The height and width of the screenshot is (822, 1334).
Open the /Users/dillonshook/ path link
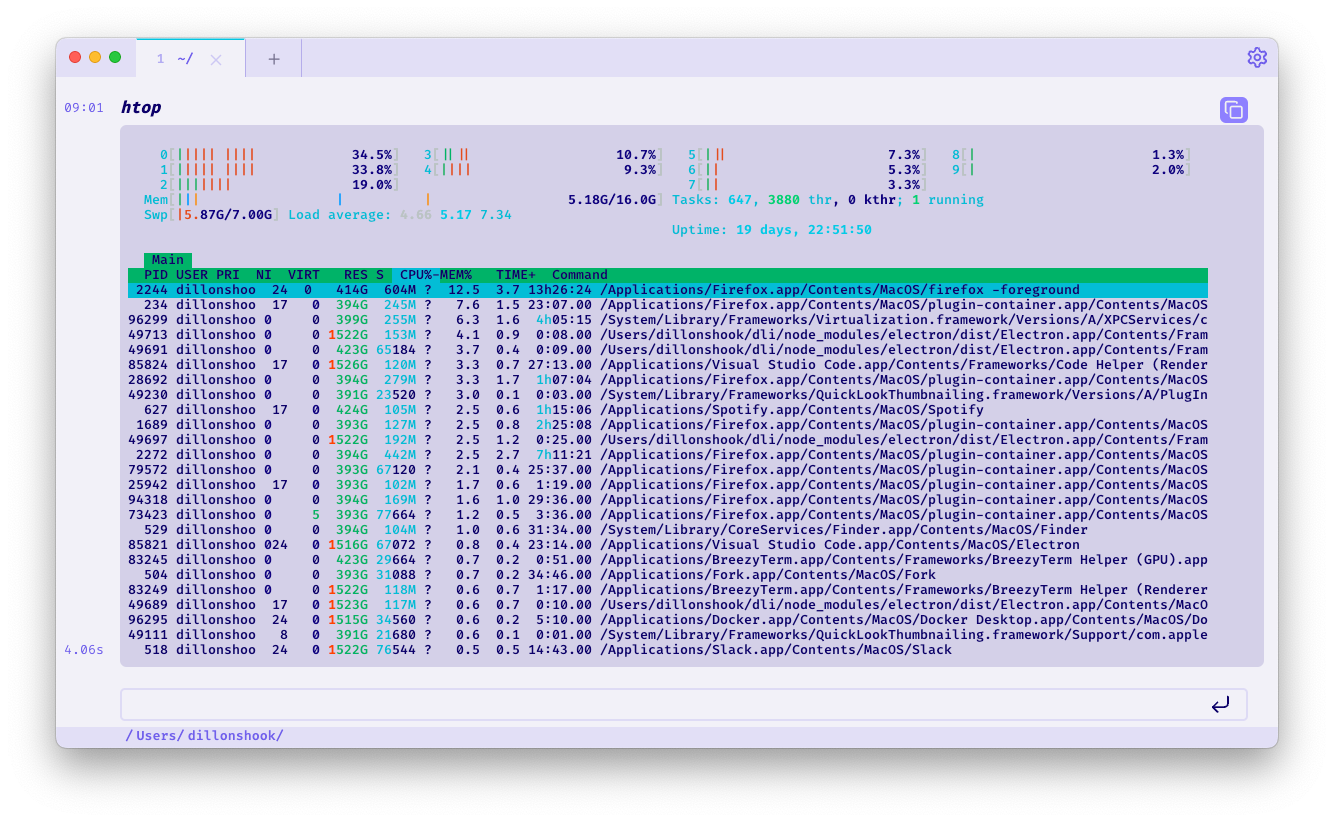[204, 735]
